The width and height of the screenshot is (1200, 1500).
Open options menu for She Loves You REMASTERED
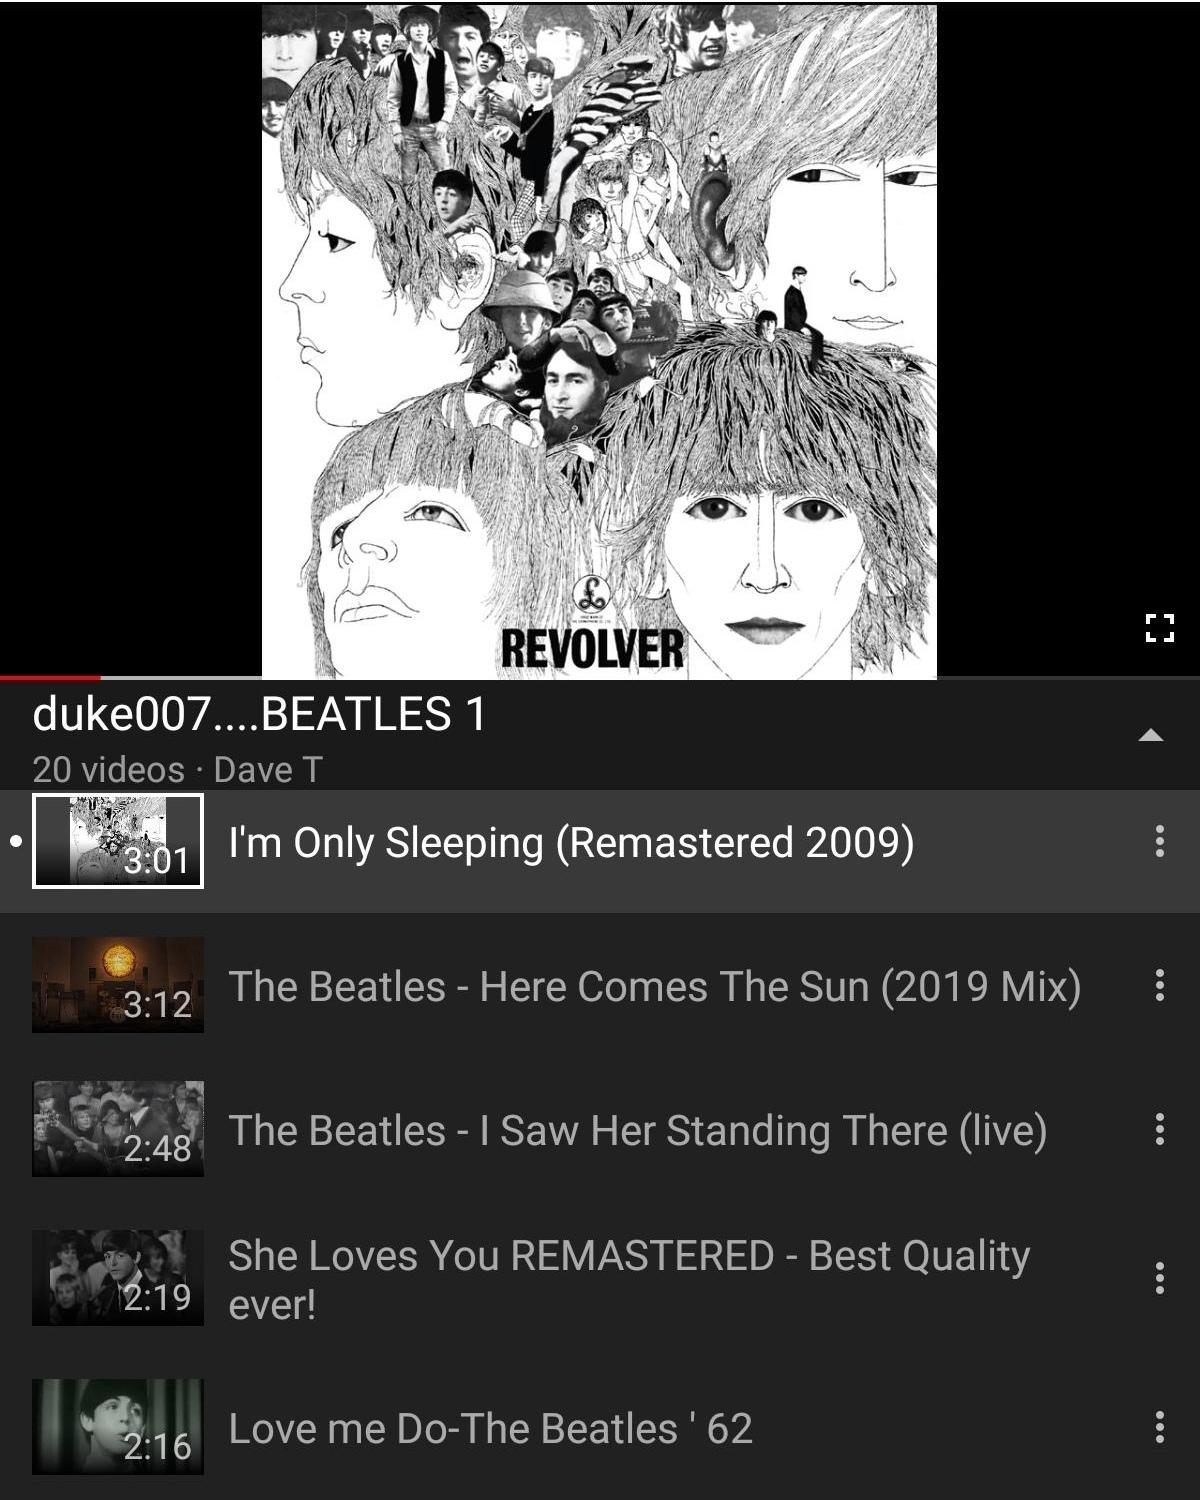1159,1278
